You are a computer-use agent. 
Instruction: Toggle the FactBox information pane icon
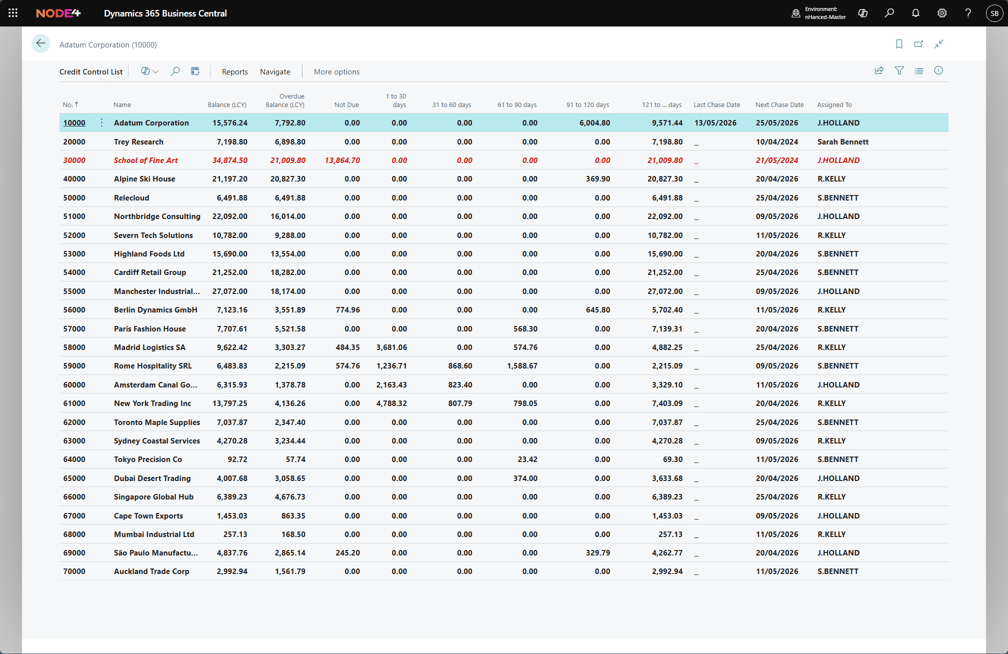click(939, 71)
